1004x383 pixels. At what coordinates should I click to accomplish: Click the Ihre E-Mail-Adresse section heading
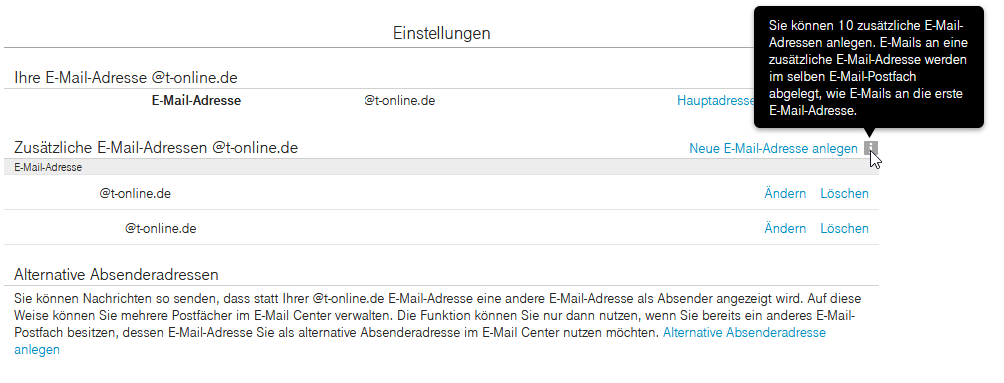click(x=126, y=78)
